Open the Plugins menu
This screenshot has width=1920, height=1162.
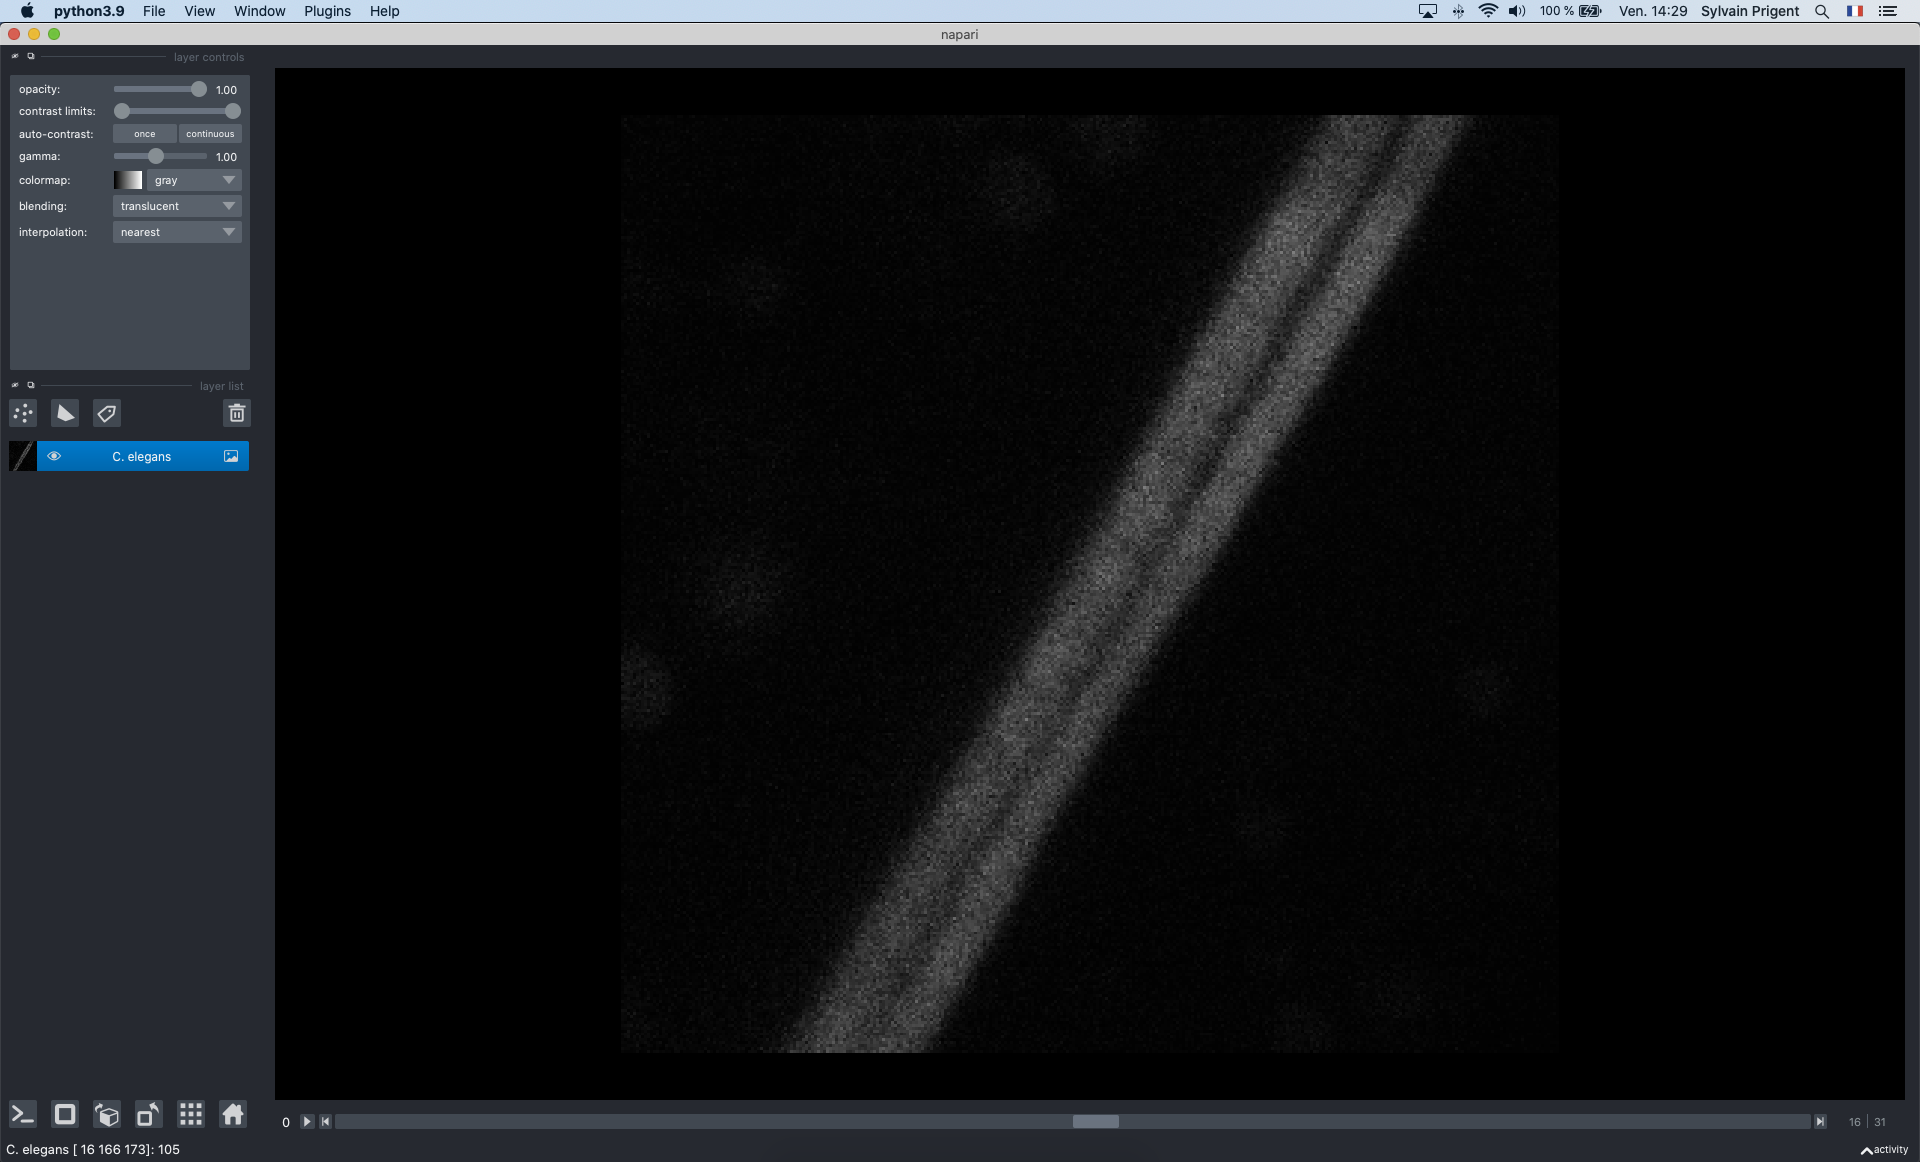pyautogui.click(x=327, y=11)
